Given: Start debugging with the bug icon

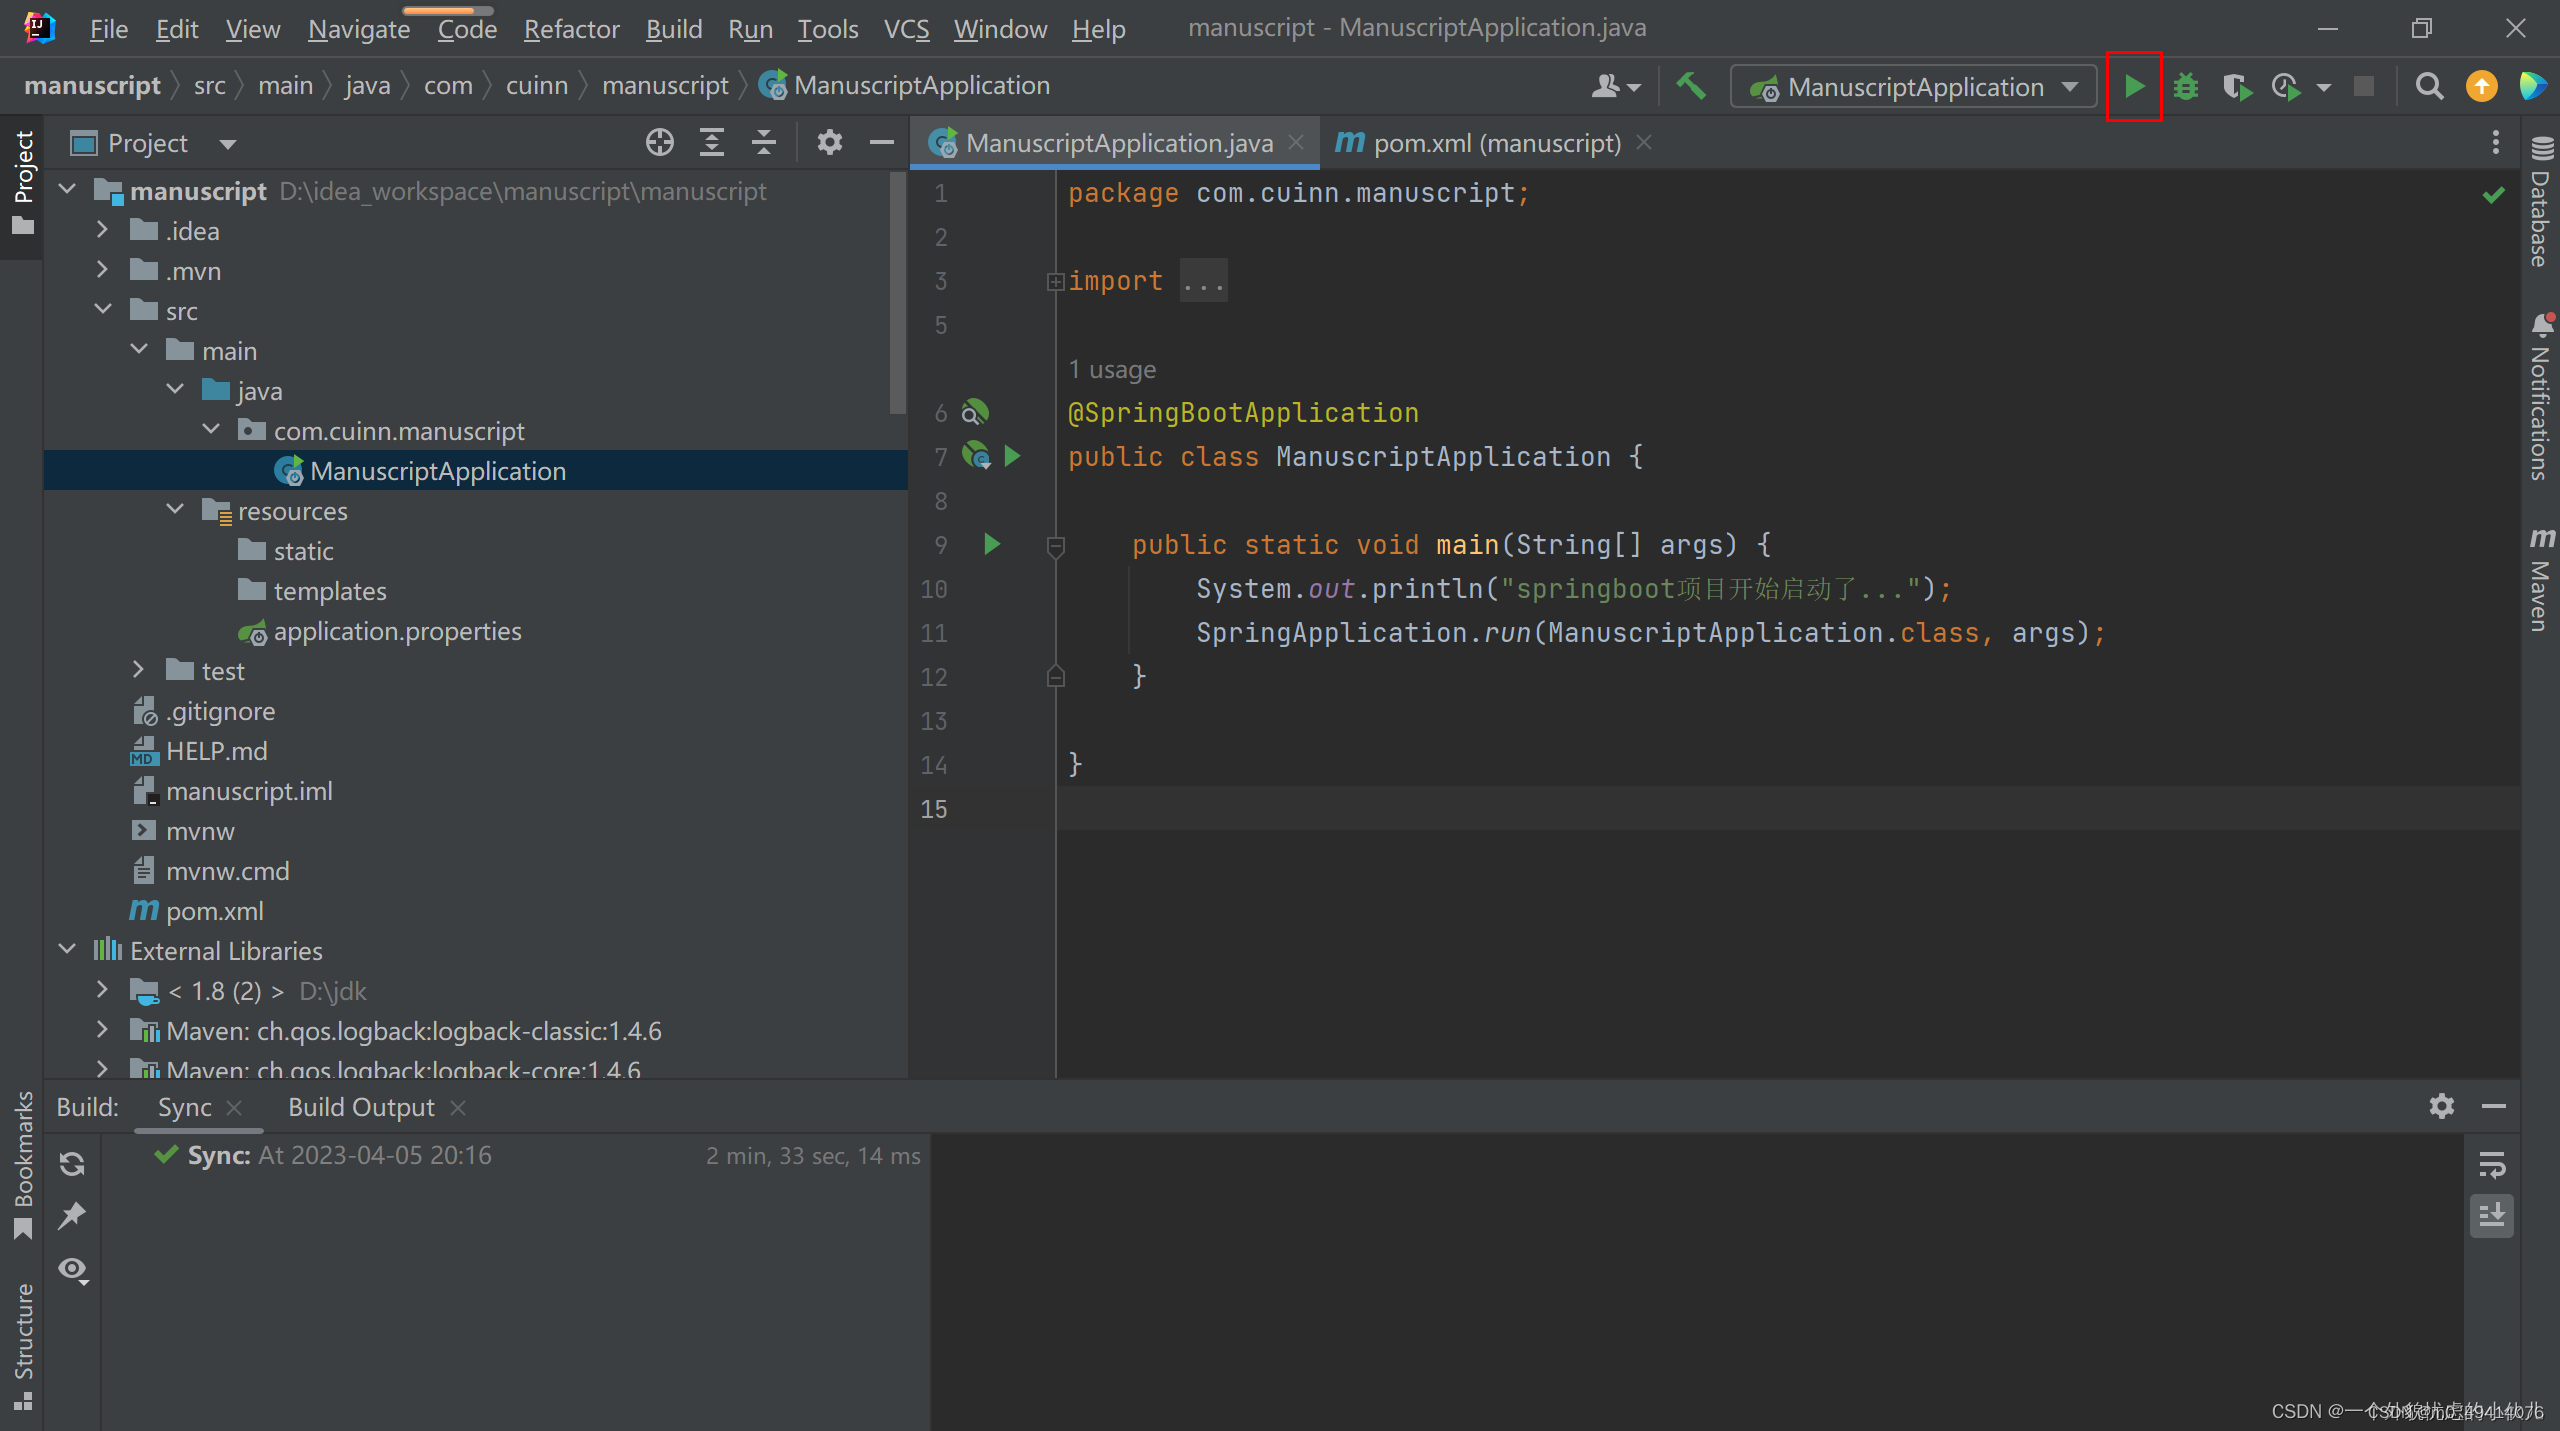Looking at the screenshot, I should (x=2186, y=87).
